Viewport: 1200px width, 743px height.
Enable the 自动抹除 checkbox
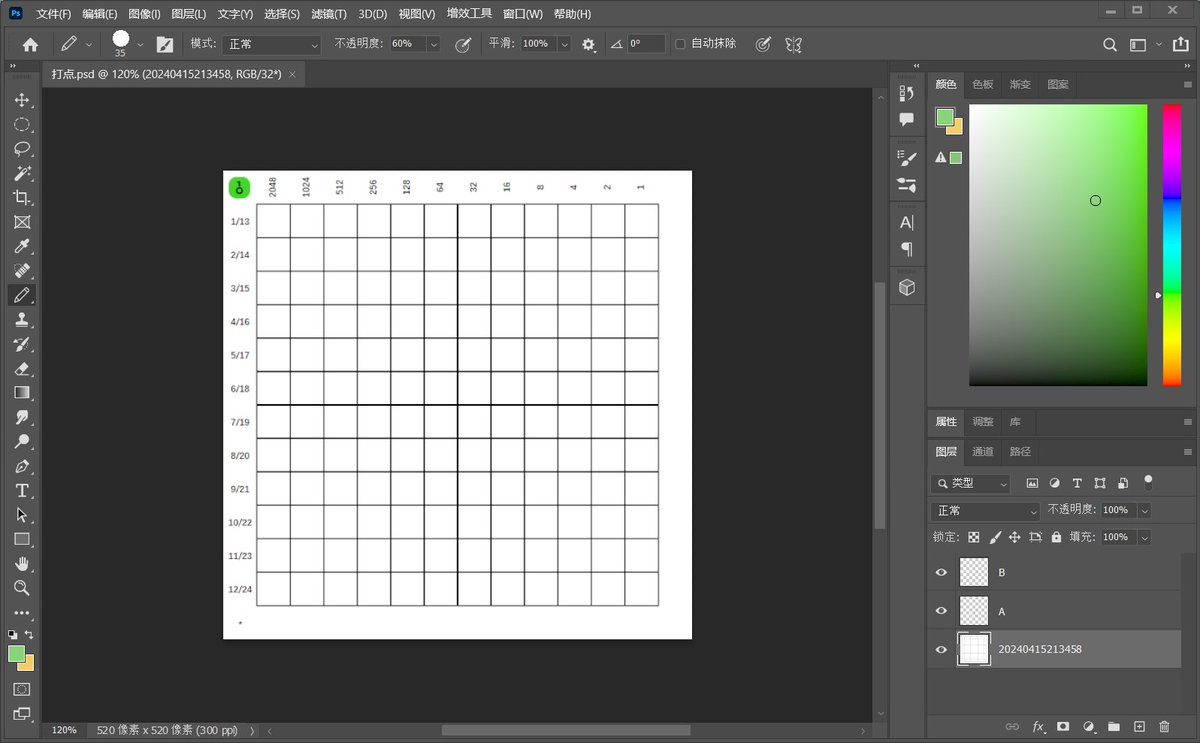click(x=681, y=44)
